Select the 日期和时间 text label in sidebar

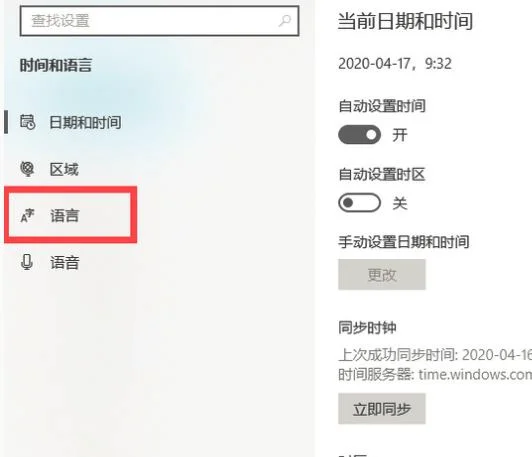pos(85,122)
